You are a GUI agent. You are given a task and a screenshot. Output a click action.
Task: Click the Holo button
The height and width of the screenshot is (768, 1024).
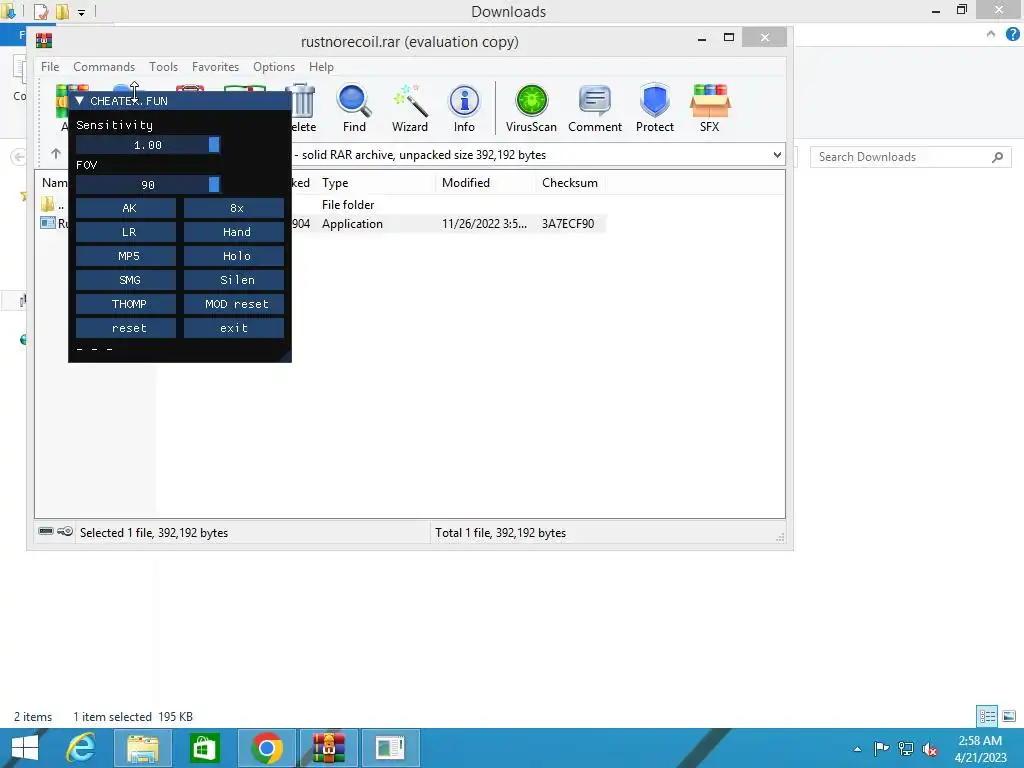click(x=234, y=256)
